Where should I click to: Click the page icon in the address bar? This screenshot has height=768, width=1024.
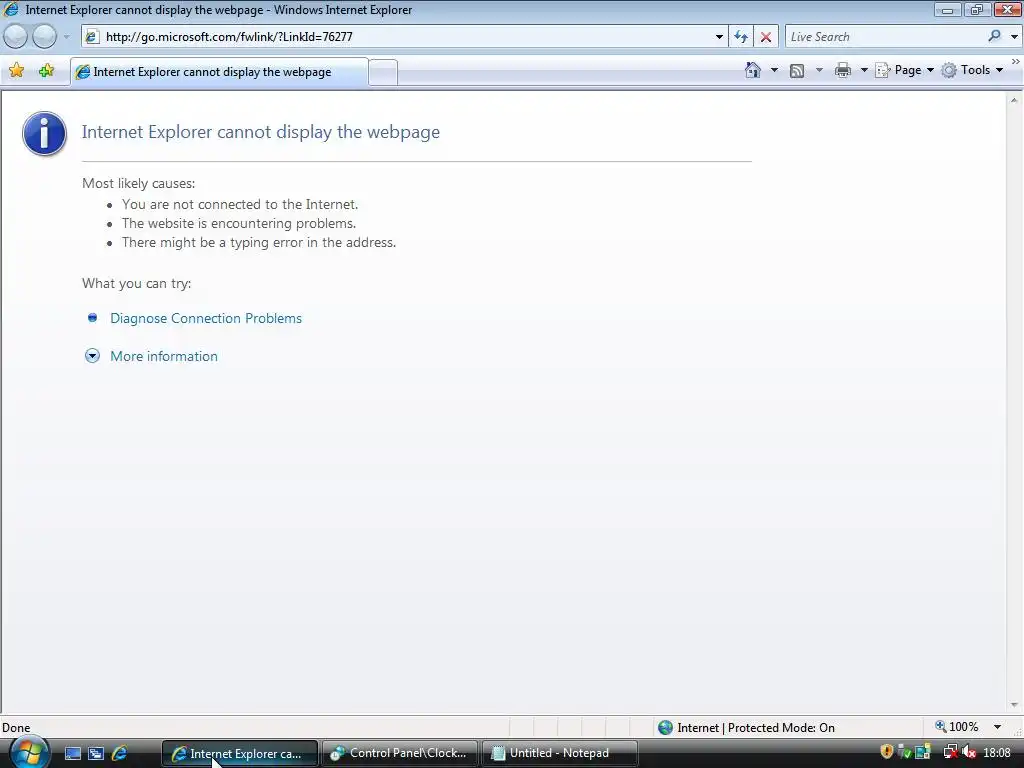pos(92,37)
